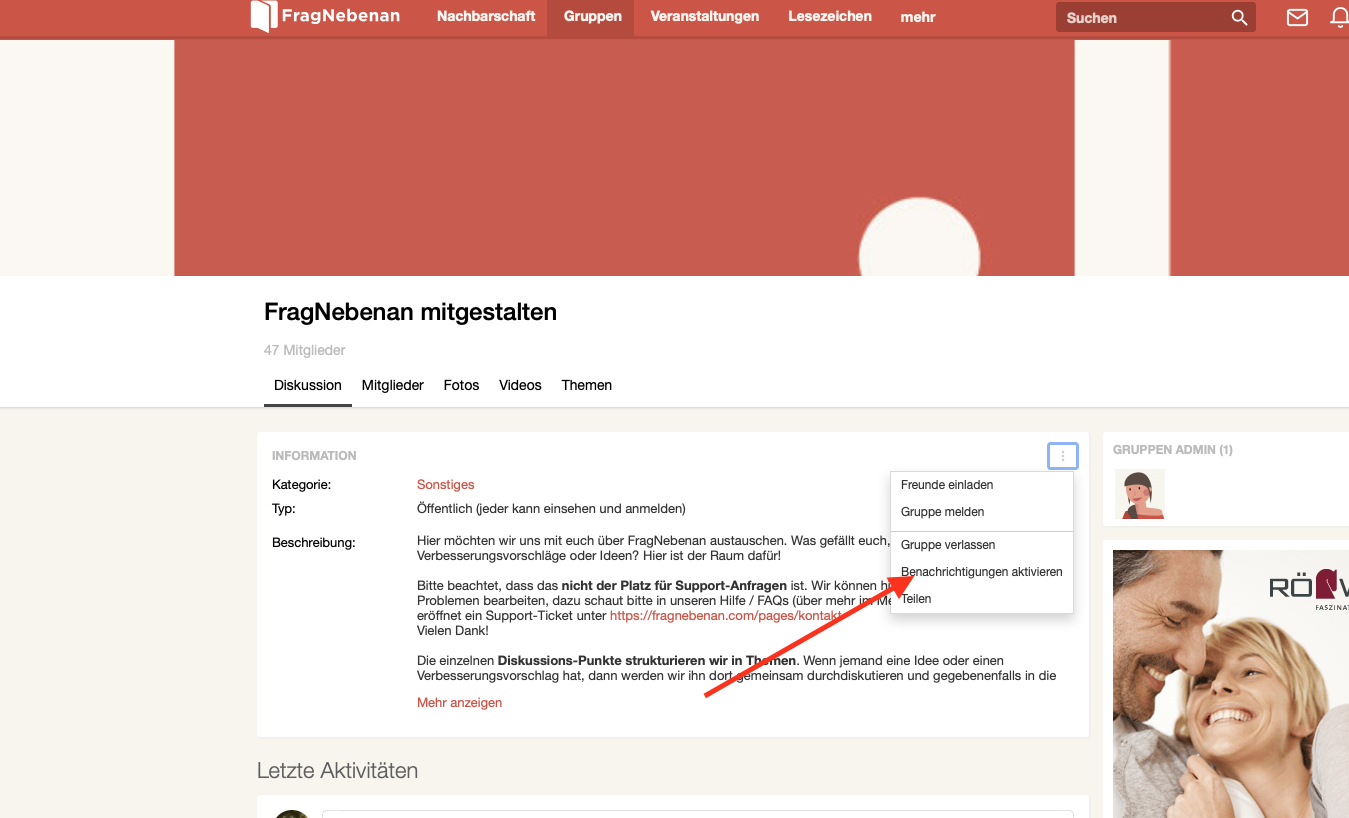Viewport: 1349px width, 818px height.
Task: Click Teilen in the dropdown menu
Action: click(x=916, y=599)
